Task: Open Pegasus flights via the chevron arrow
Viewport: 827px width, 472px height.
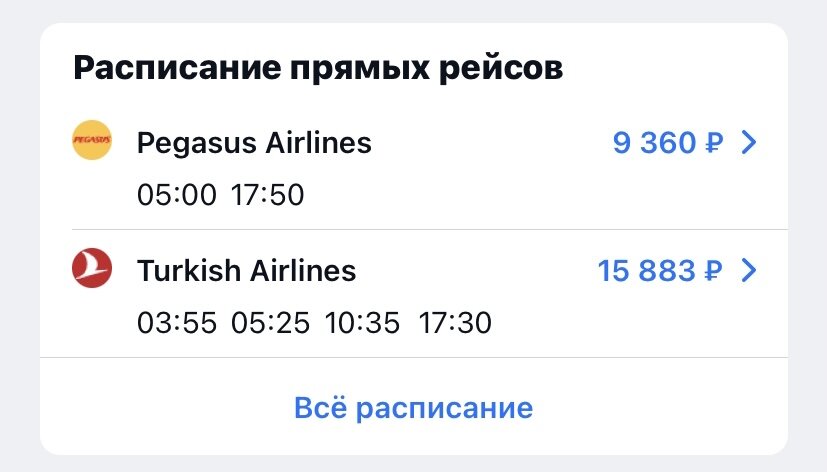Action: (x=749, y=142)
